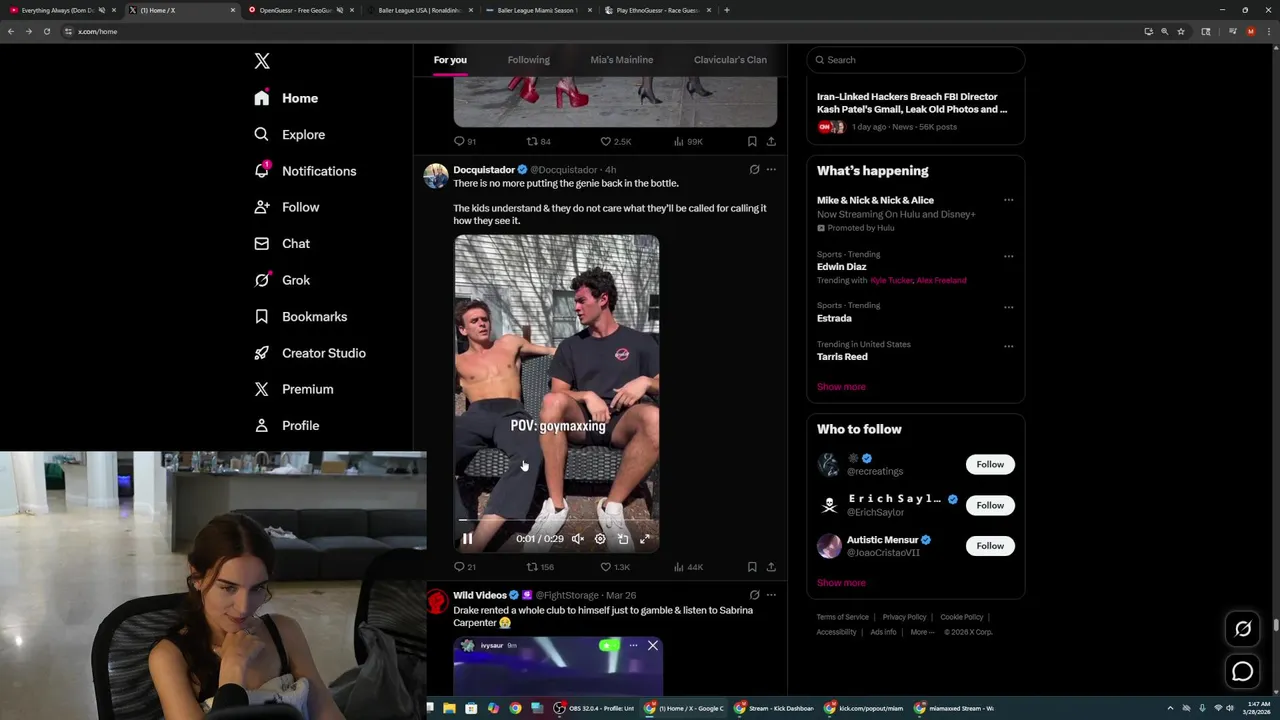The height and width of the screenshot is (720, 1280).
Task: Open Profile in the sidebar
Action: (286, 425)
